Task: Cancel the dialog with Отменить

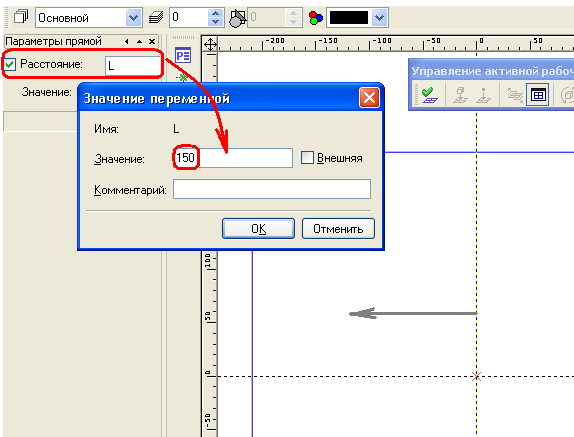Action: 338,229
